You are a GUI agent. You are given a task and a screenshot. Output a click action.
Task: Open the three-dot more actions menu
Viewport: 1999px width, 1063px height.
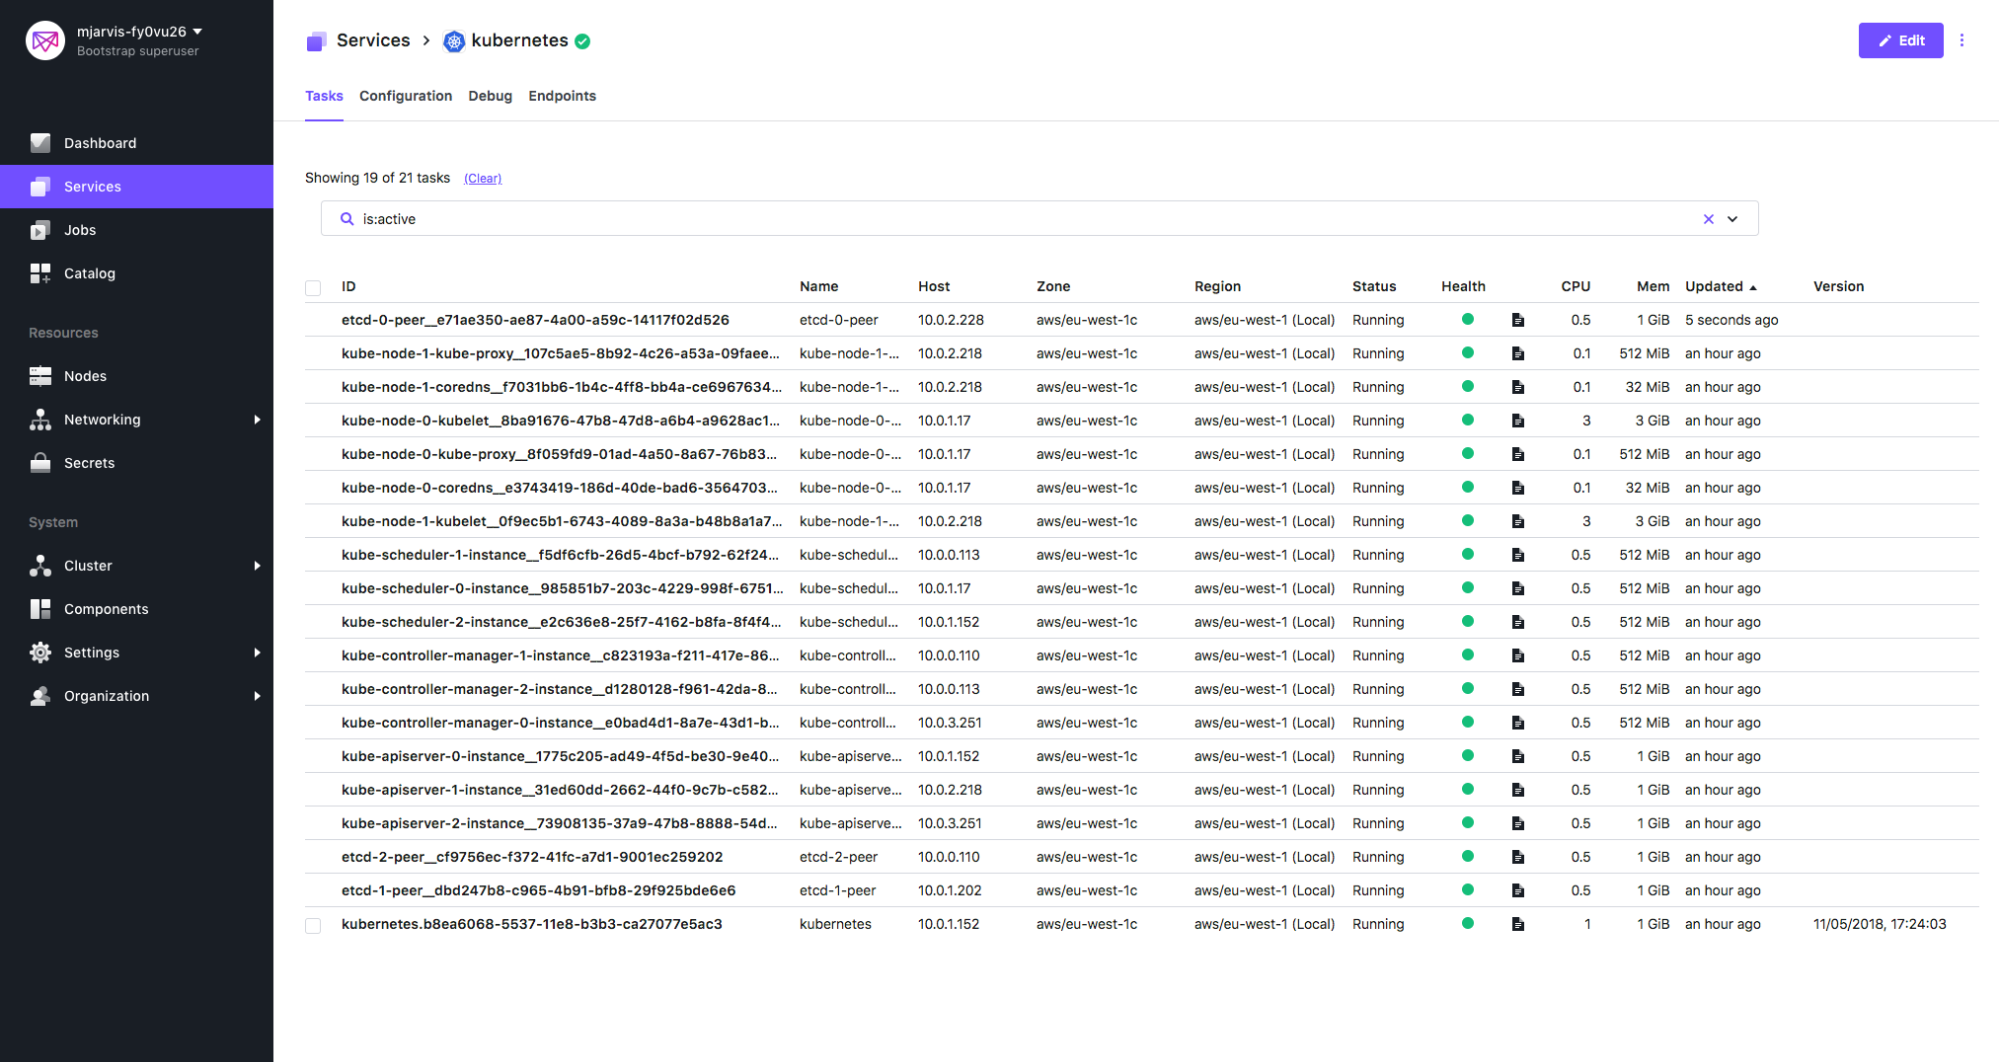click(1961, 40)
